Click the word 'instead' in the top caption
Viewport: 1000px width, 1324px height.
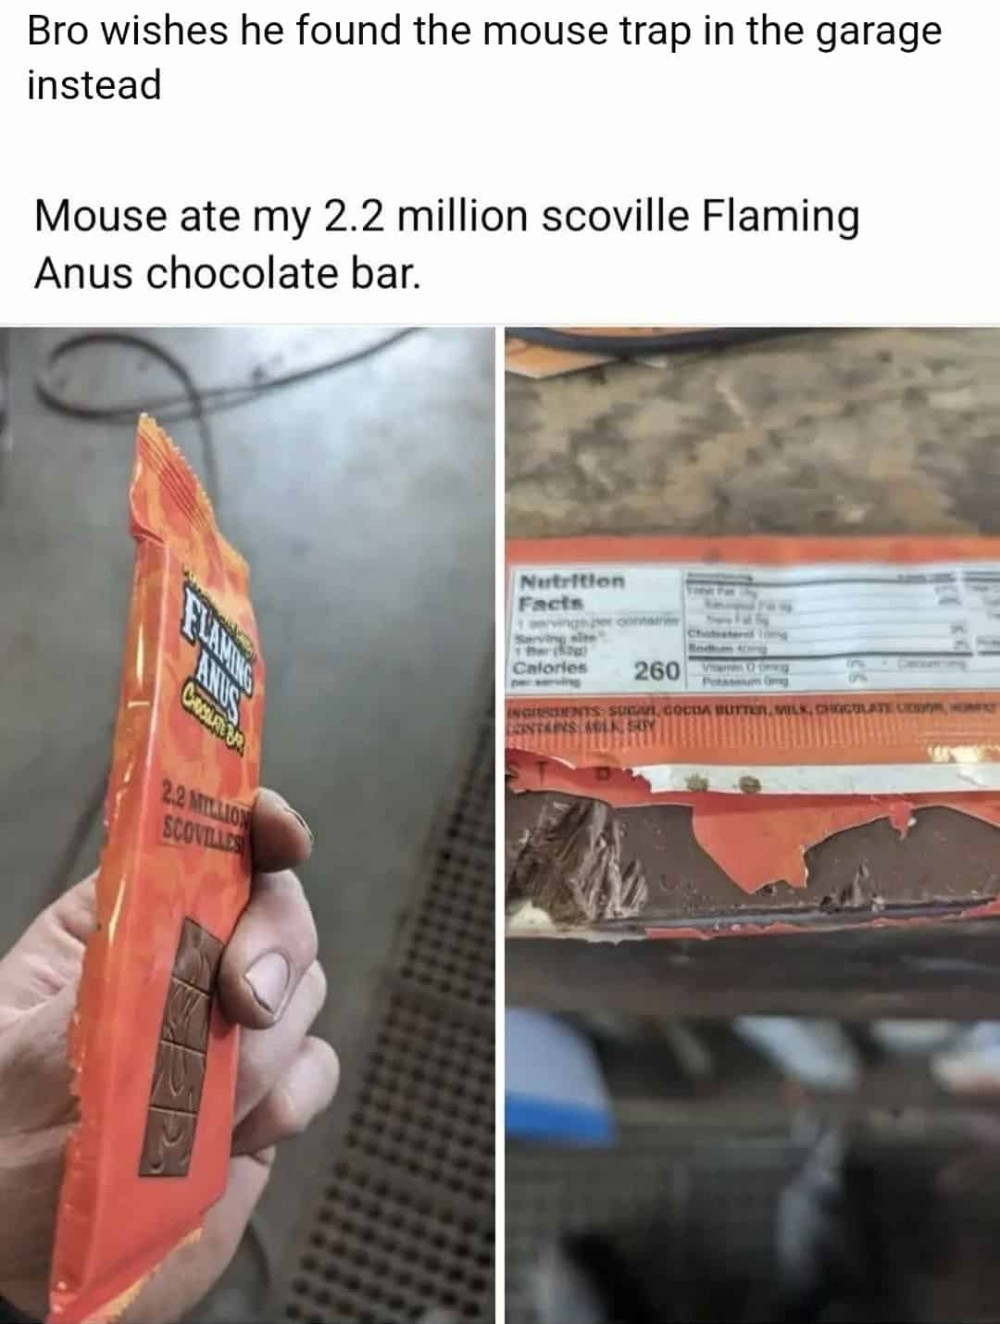click(x=93, y=84)
